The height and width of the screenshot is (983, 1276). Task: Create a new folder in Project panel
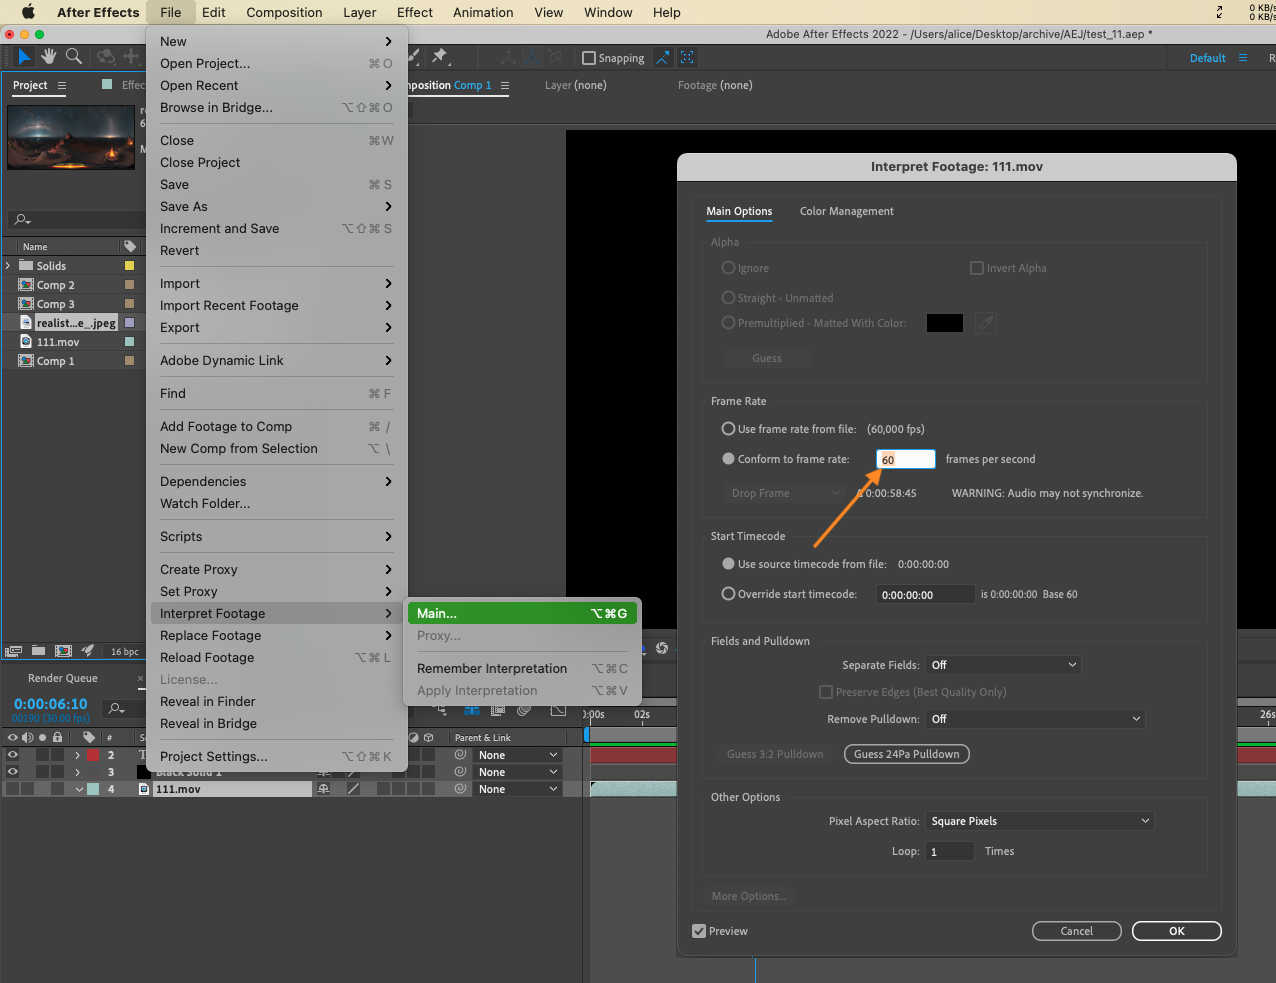38,651
